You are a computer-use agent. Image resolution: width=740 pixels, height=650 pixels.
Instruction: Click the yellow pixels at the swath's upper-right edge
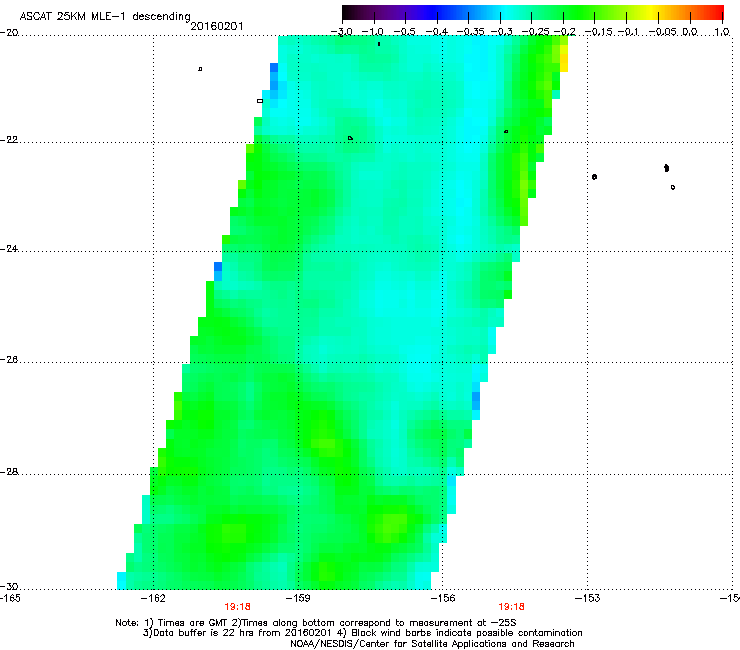pos(563,58)
